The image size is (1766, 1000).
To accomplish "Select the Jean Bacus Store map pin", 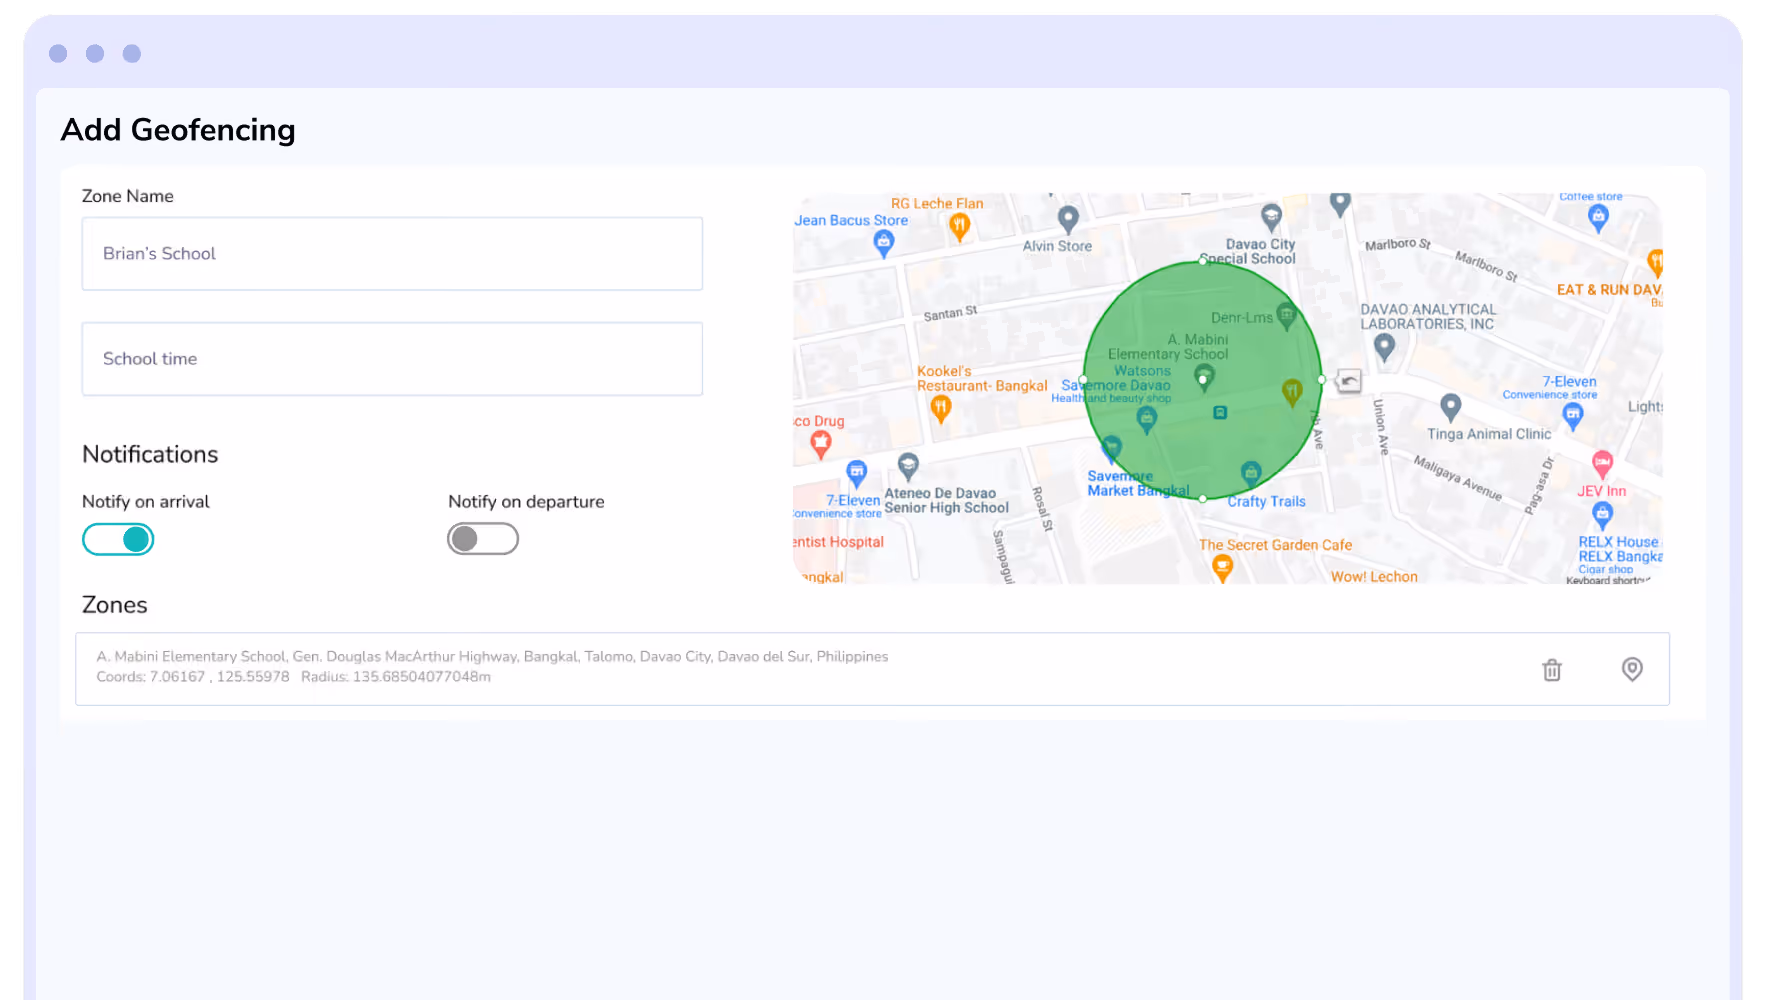I will (884, 243).
